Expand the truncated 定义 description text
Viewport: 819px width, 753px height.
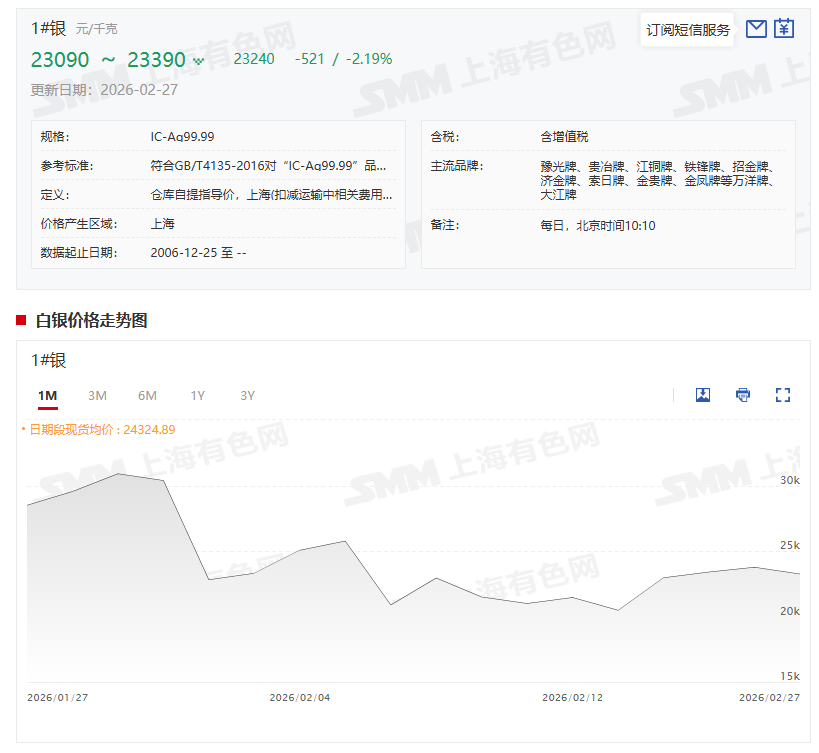pyautogui.click(x=271, y=195)
